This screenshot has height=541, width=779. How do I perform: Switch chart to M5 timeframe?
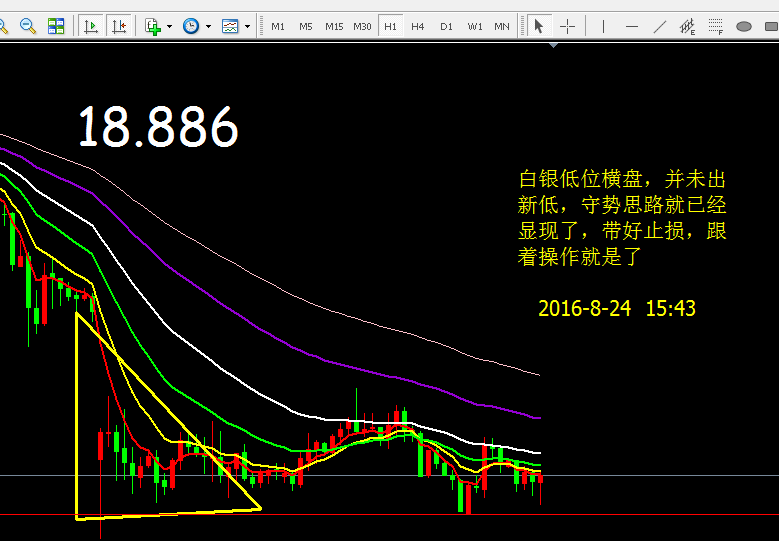tap(306, 26)
